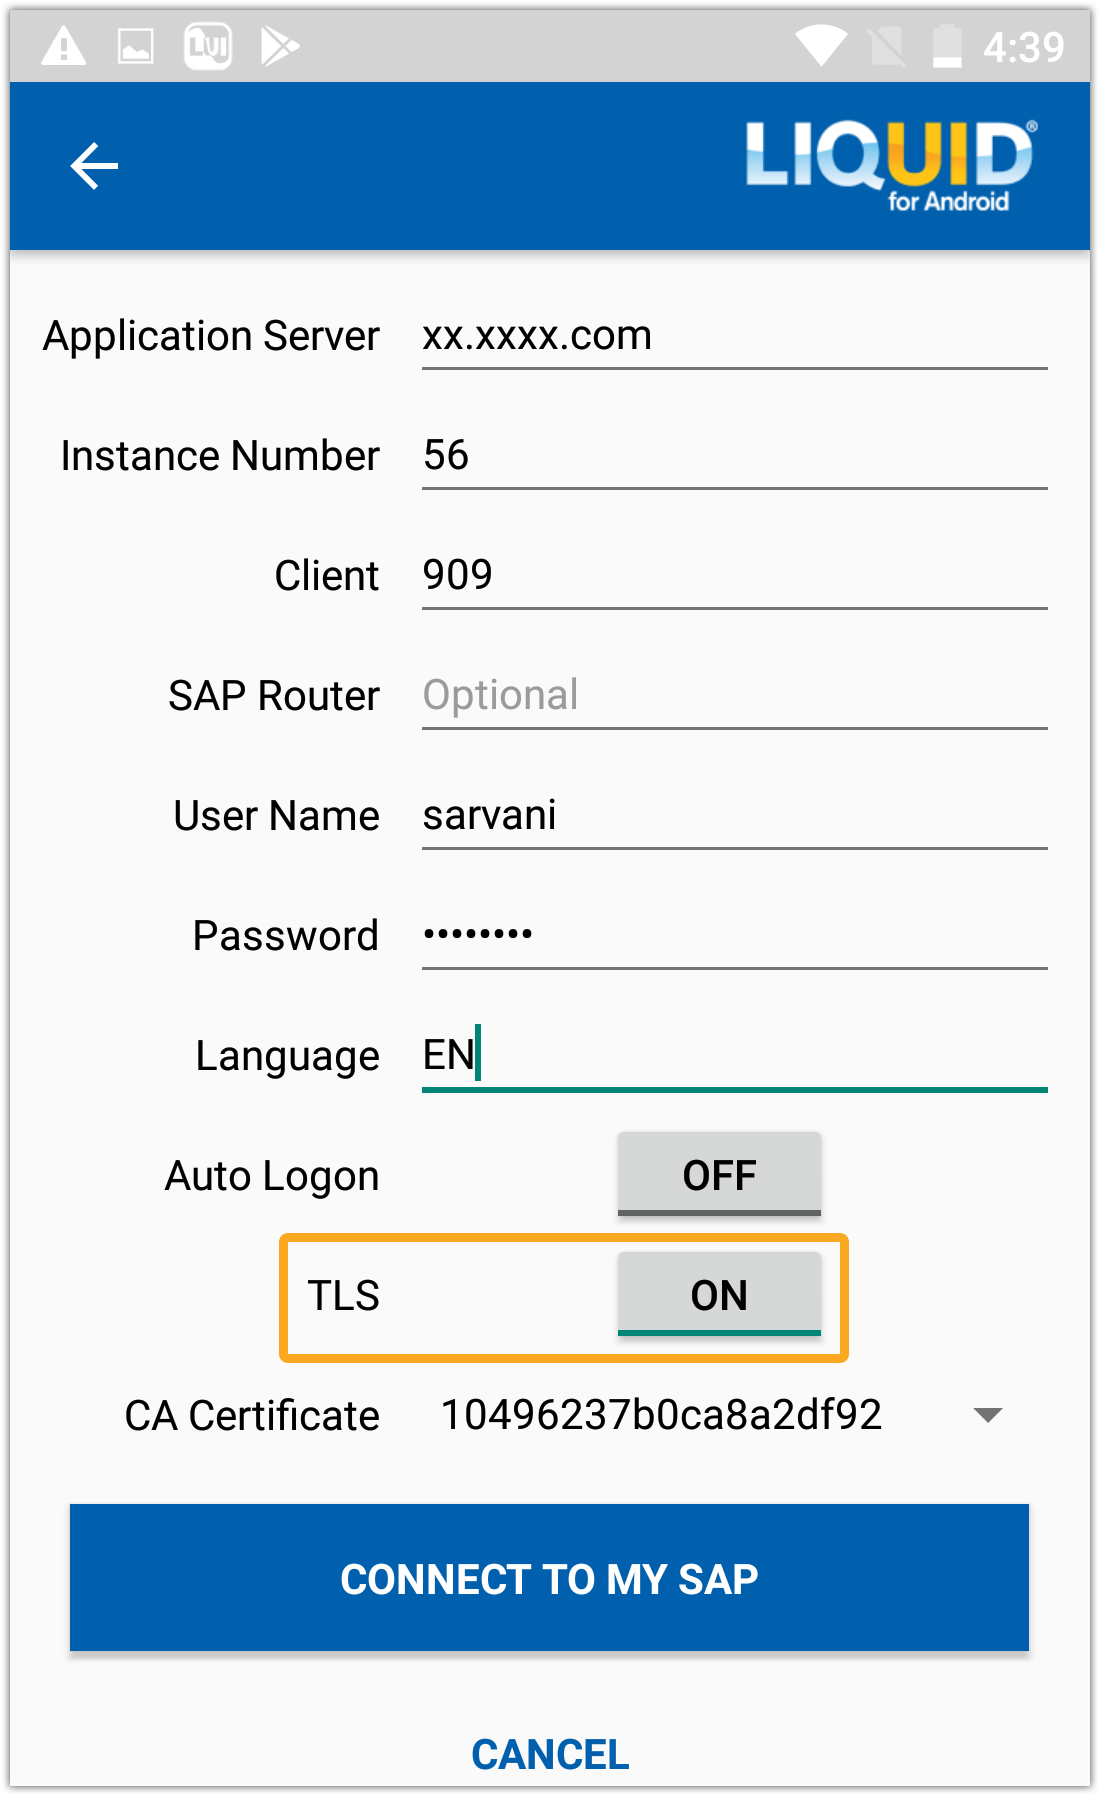
Task: Tap the Liquid for Android logo
Action: (890, 165)
